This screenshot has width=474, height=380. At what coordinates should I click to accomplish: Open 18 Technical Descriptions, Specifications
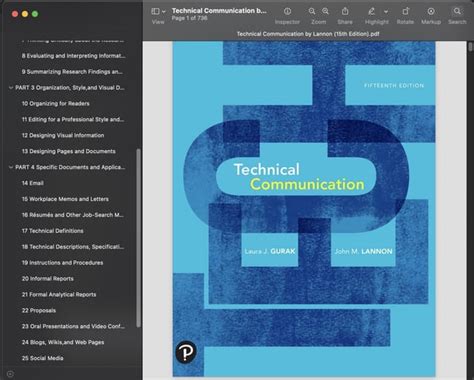73,247
